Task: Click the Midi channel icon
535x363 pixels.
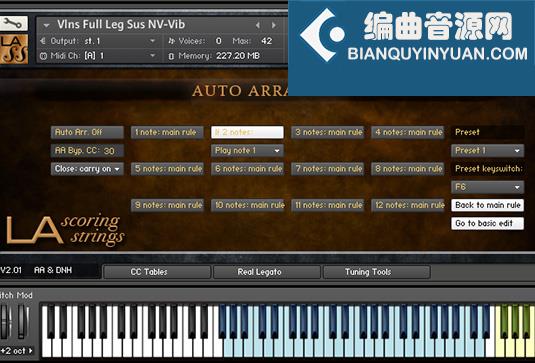Action: click(43, 56)
